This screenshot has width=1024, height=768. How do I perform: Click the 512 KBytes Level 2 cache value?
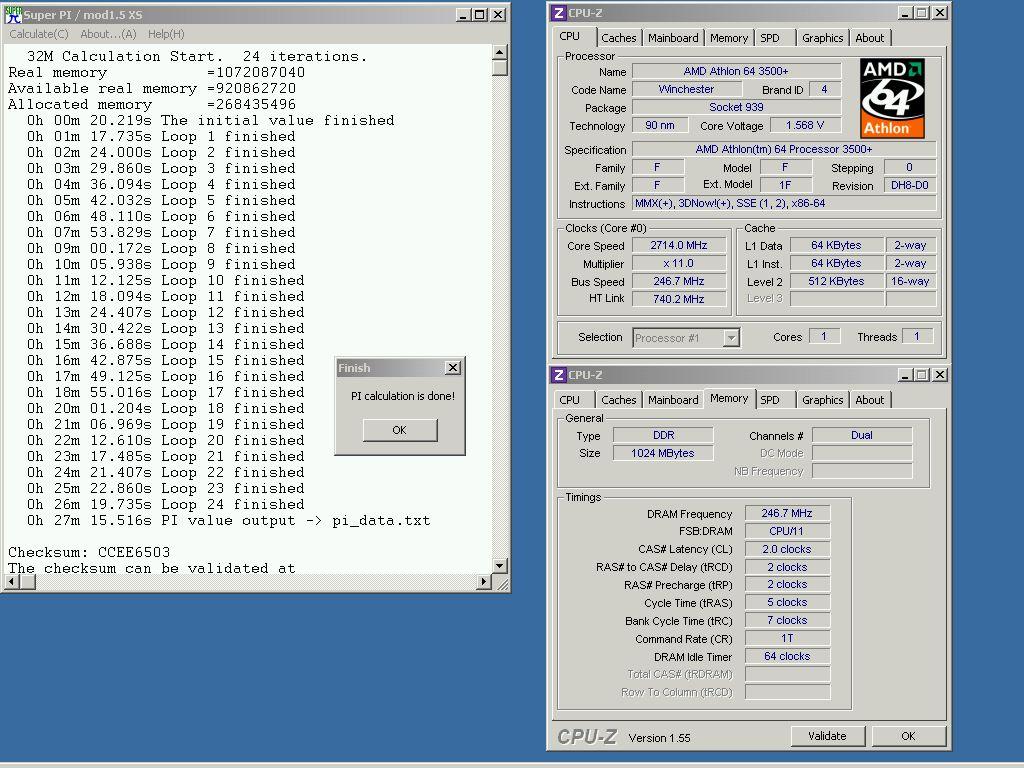[x=836, y=281]
